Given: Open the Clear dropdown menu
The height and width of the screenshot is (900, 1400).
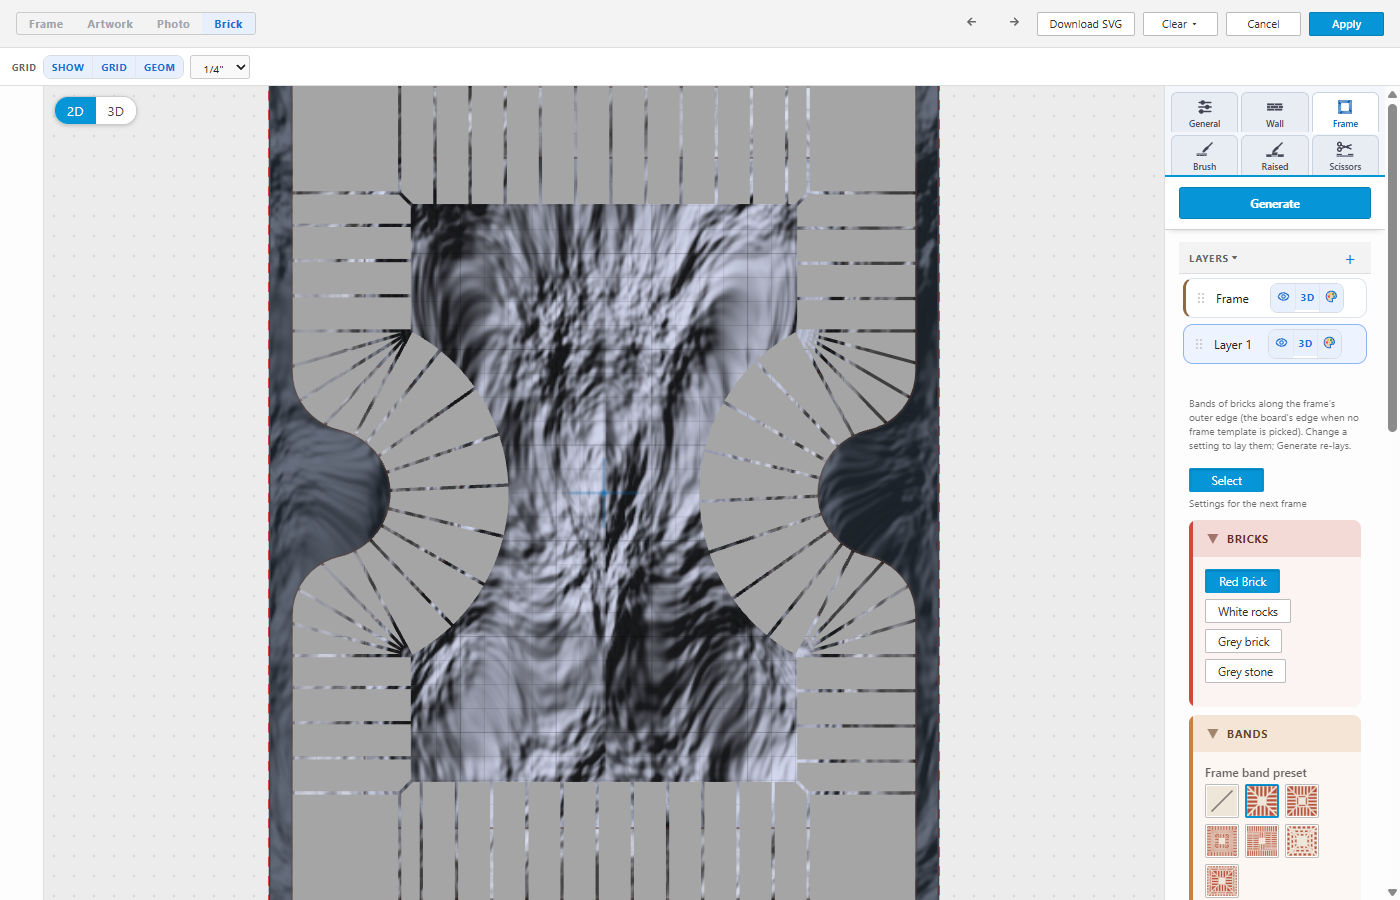Looking at the screenshot, I should [1180, 24].
